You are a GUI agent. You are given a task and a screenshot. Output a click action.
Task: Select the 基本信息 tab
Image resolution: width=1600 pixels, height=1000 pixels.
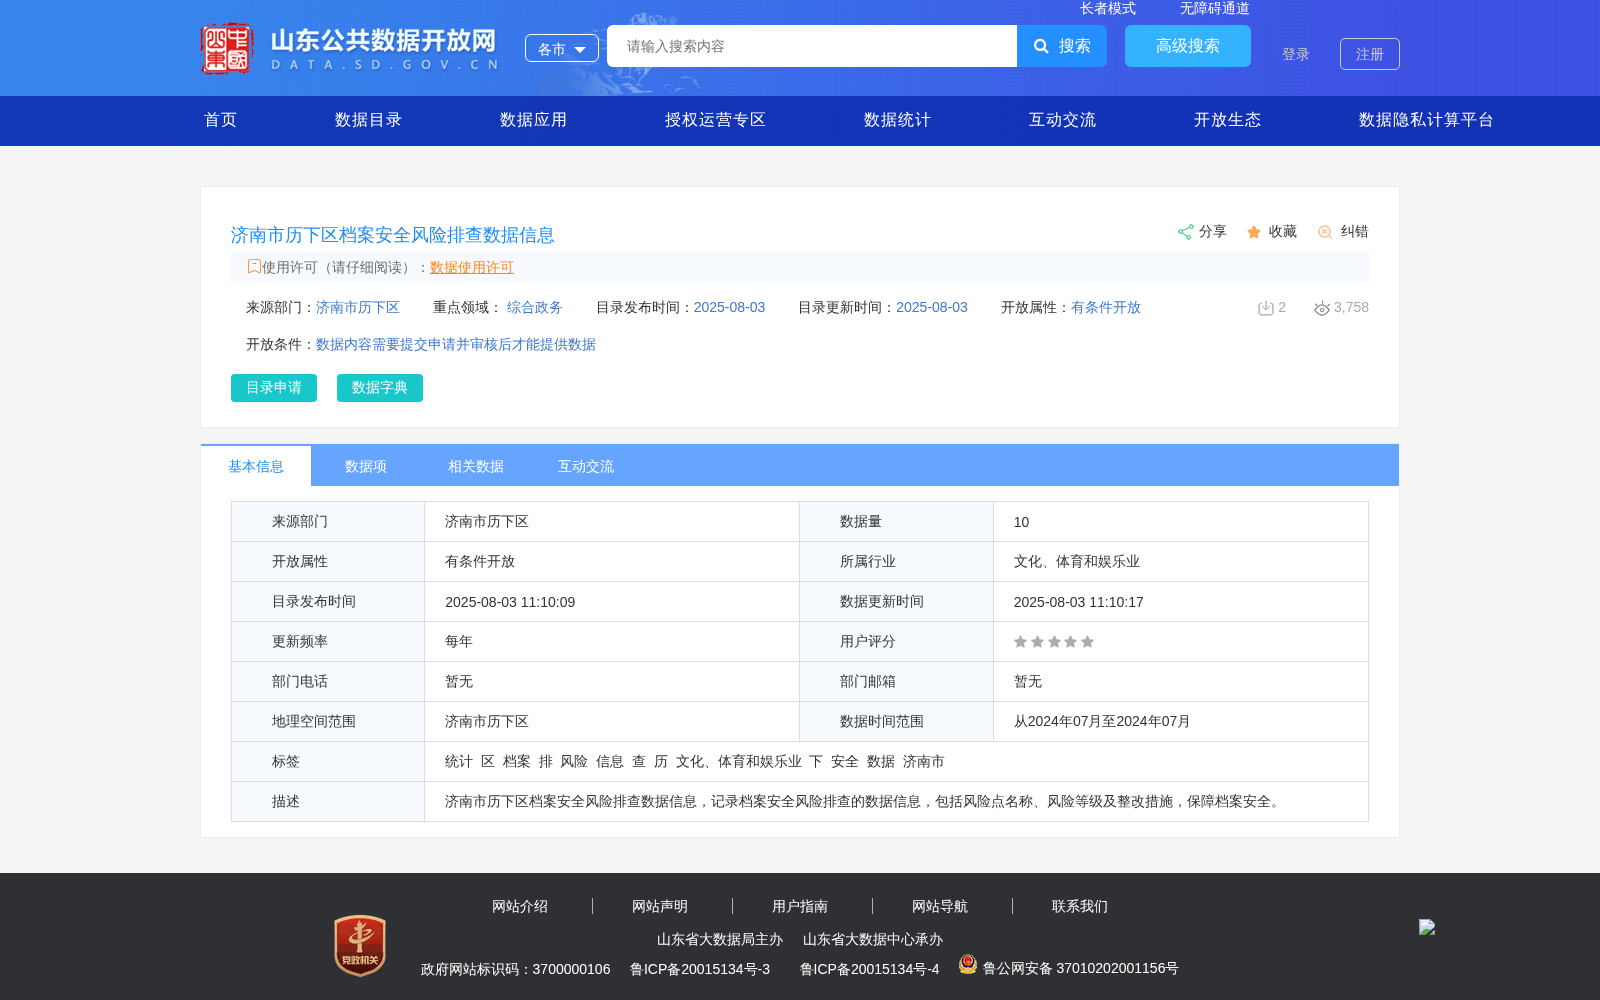(x=256, y=466)
